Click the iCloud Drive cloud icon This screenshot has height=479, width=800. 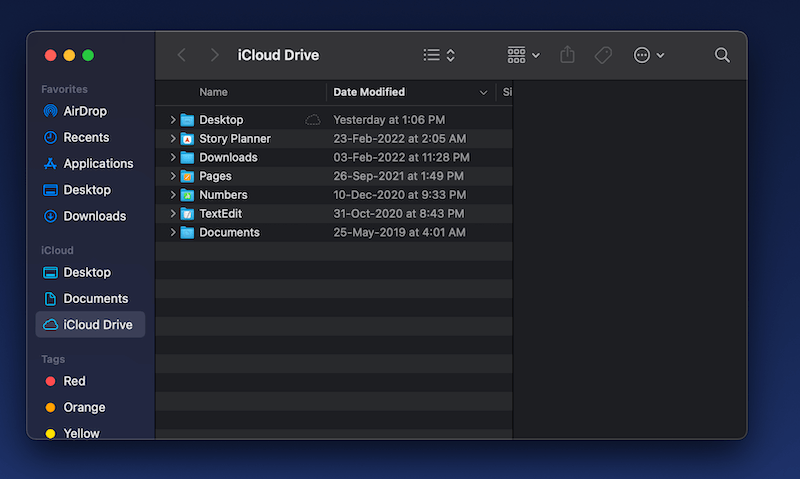click(50, 324)
